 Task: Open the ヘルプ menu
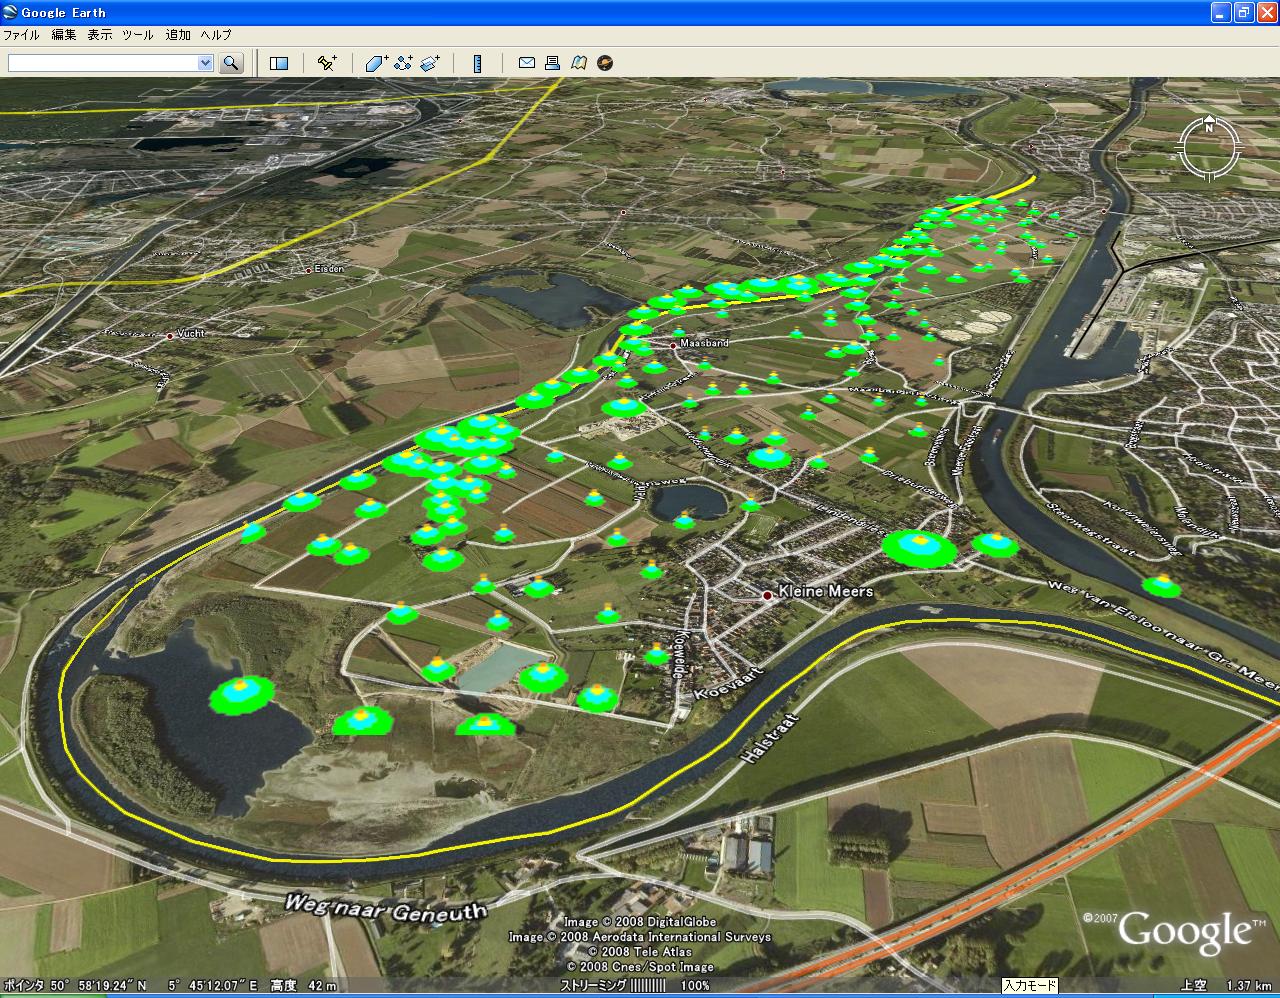click(x=216, y=35)
